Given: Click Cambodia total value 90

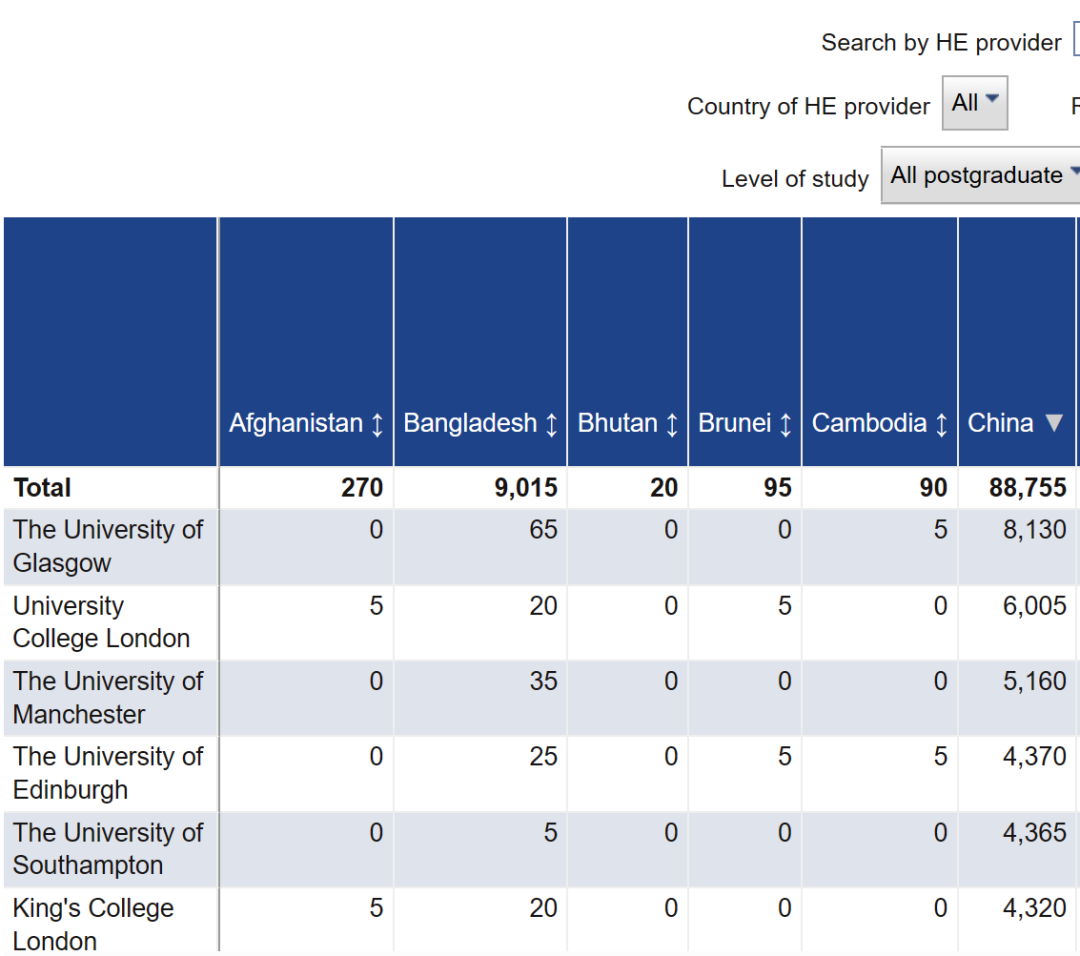Looking at the screenshot, I should 933,488.
